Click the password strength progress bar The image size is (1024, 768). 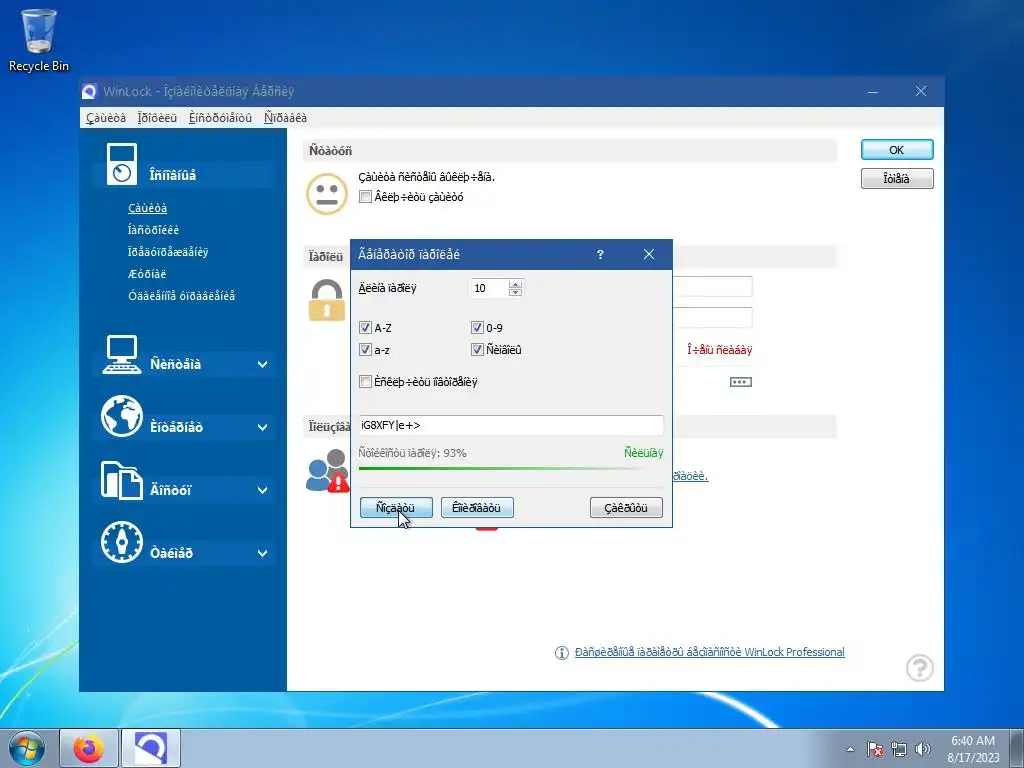pyautogui.click(x=511, y=468)
